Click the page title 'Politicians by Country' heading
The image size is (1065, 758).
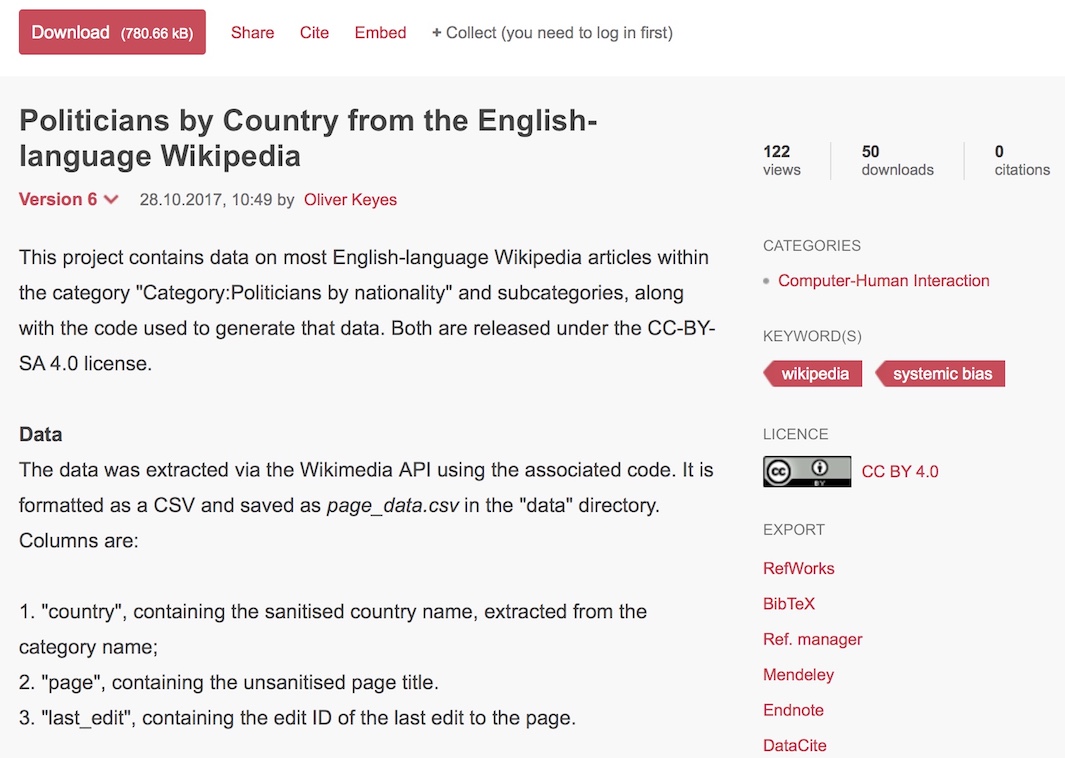308,138
